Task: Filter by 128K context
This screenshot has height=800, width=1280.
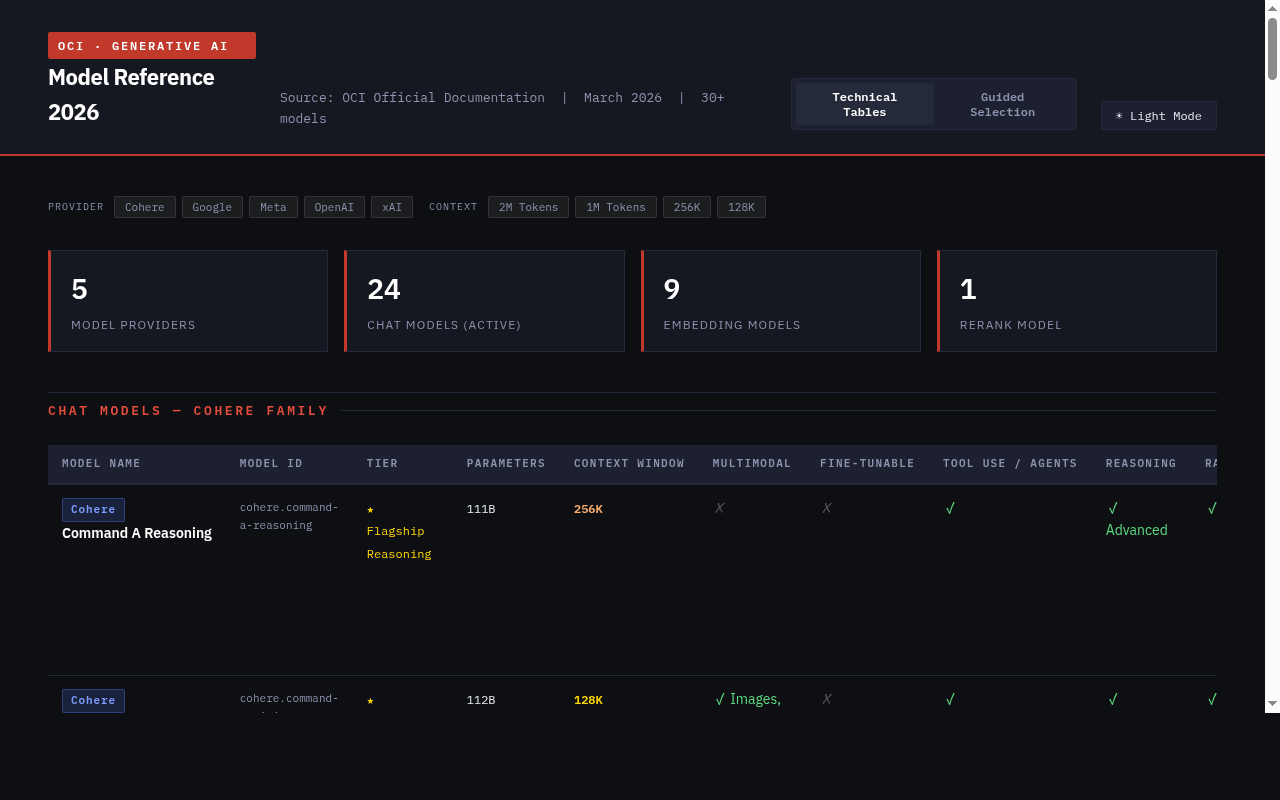Action: [x=741, y=207]
